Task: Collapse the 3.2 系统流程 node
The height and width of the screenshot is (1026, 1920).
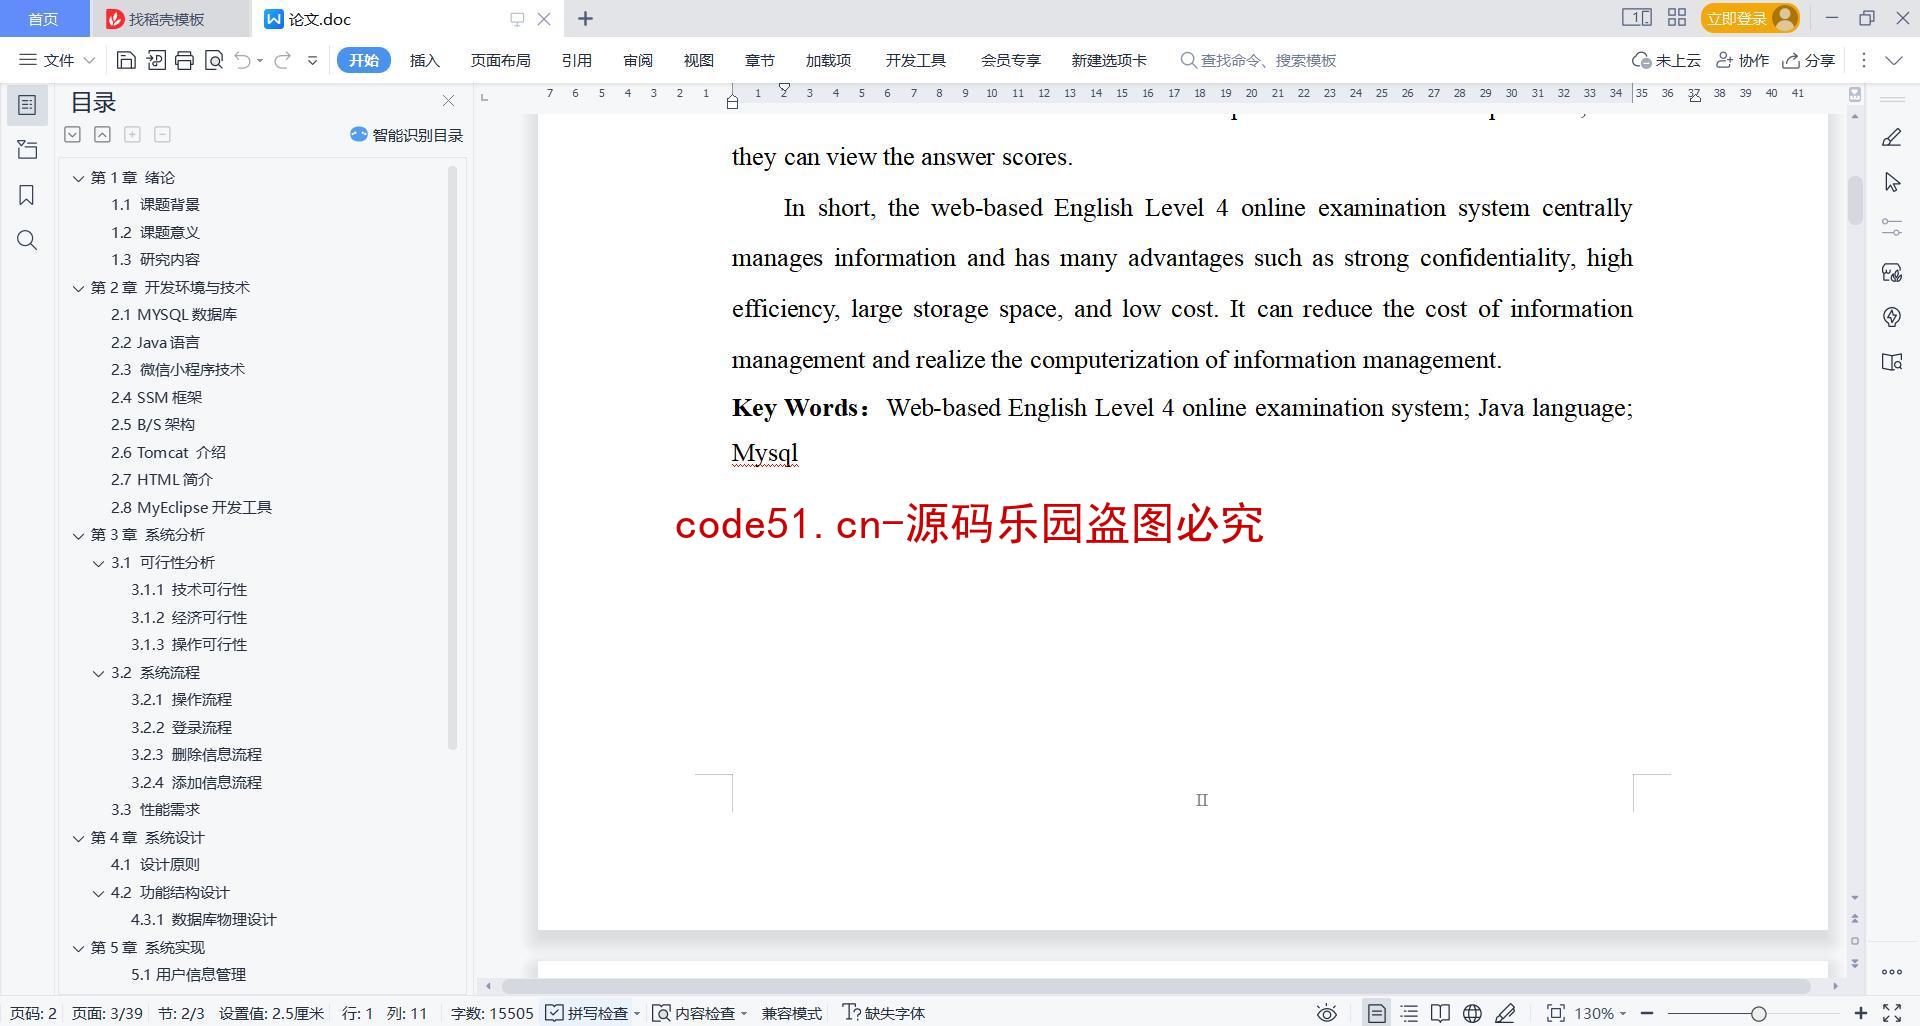Action: click(x=98, y=673)
